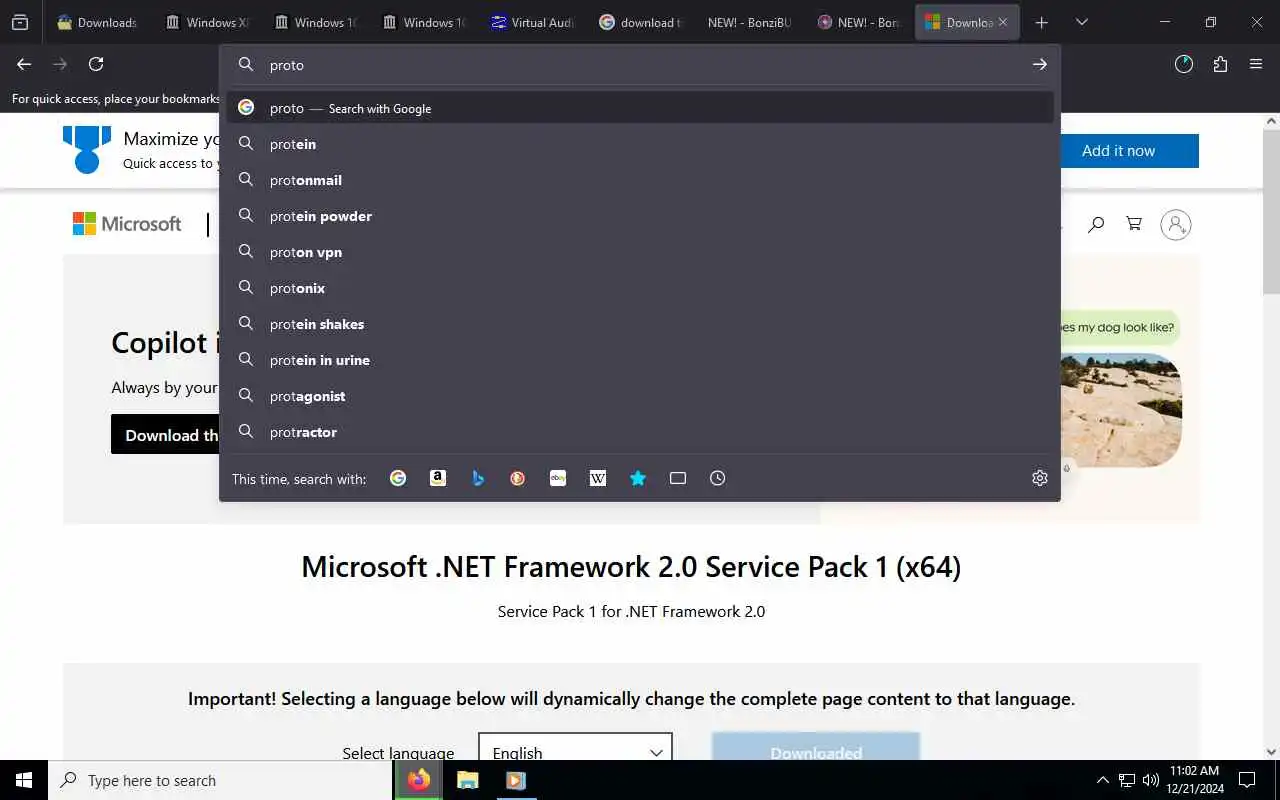Search with Google one-off icon
Screen dimensions: 1280x800
[398, 478]
